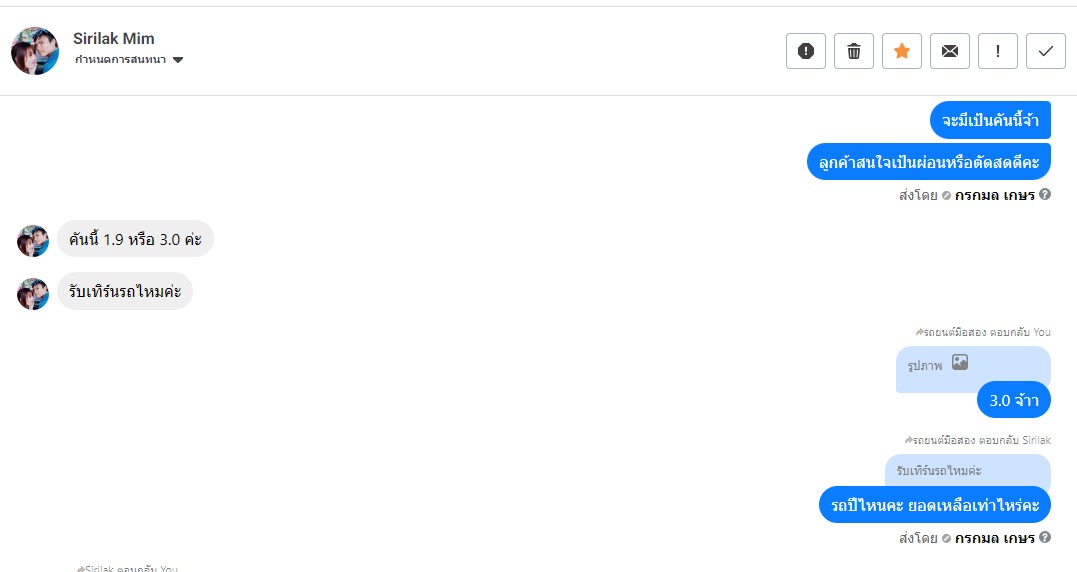Open the กำหนดการสนทนา dropdown arrow

coord(178,60)
